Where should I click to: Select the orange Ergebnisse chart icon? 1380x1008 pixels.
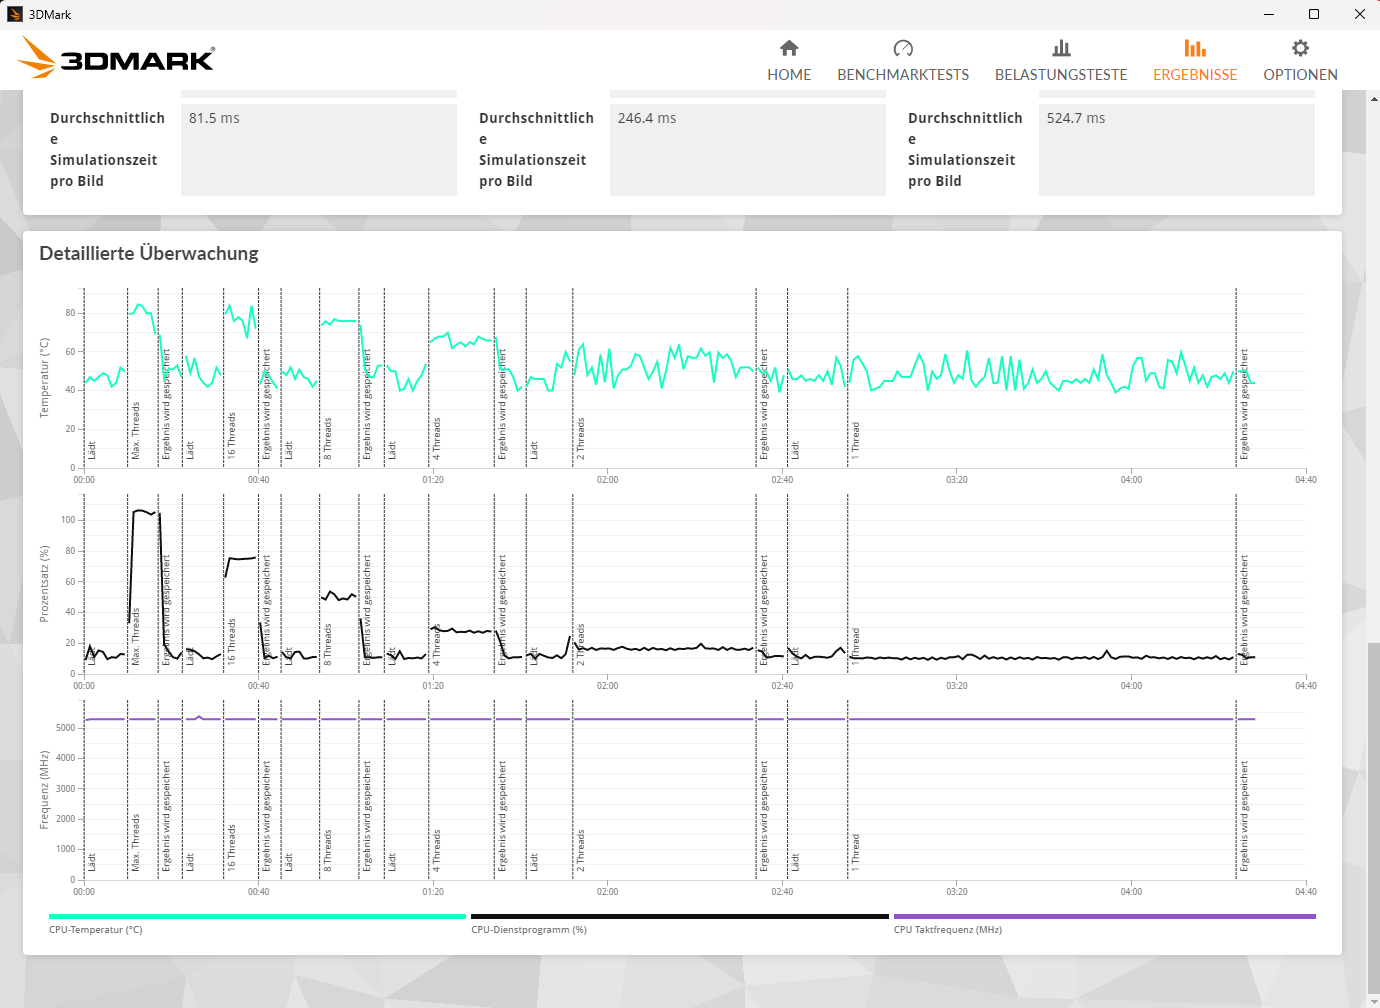click(1195, 48)
